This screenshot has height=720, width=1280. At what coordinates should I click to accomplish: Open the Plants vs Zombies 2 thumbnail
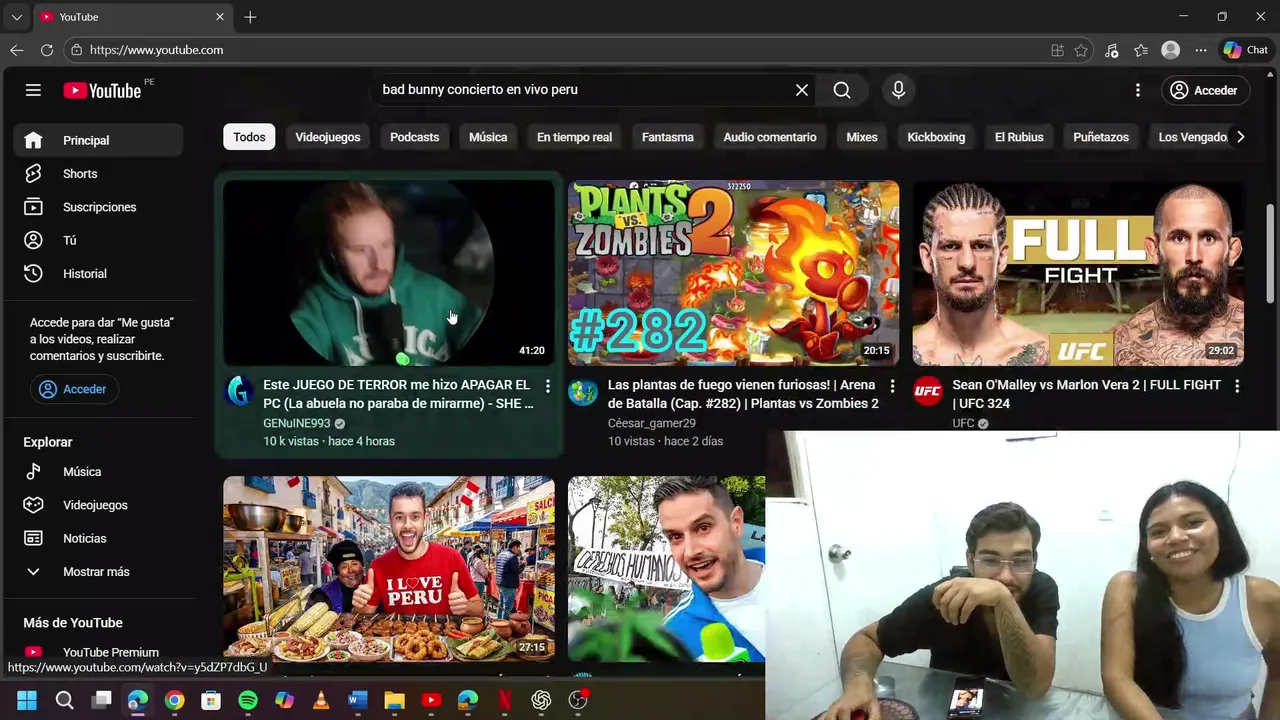pos(733,273)
